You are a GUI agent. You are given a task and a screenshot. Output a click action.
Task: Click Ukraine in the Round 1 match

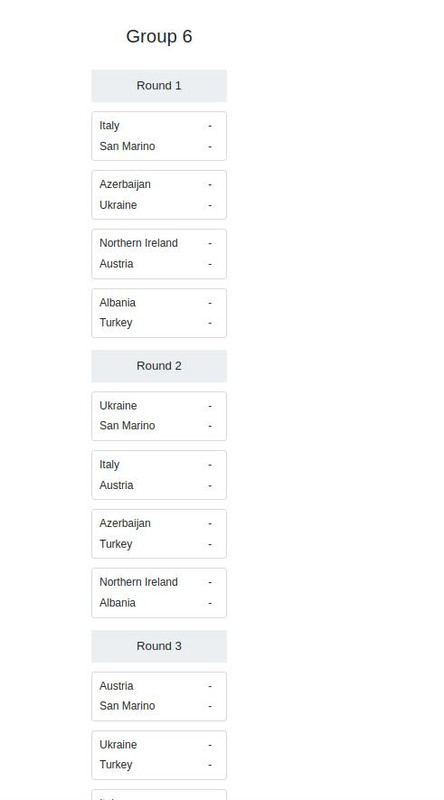118,205
